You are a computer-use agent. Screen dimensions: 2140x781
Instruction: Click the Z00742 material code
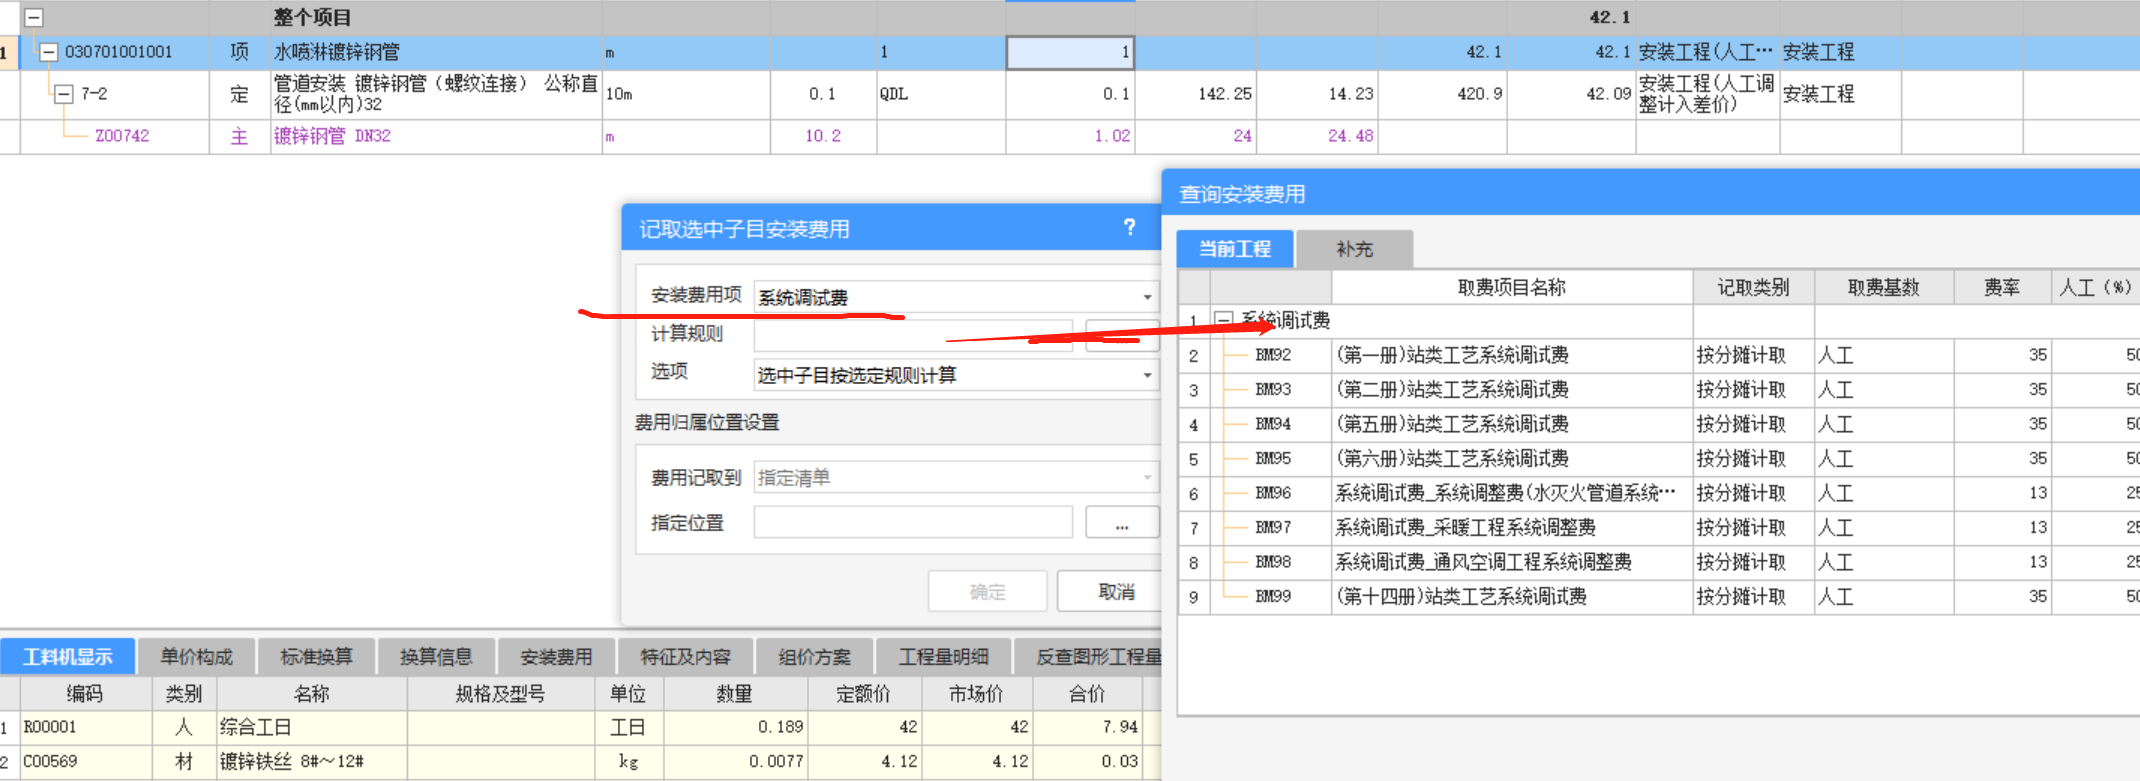click(122, 136)
